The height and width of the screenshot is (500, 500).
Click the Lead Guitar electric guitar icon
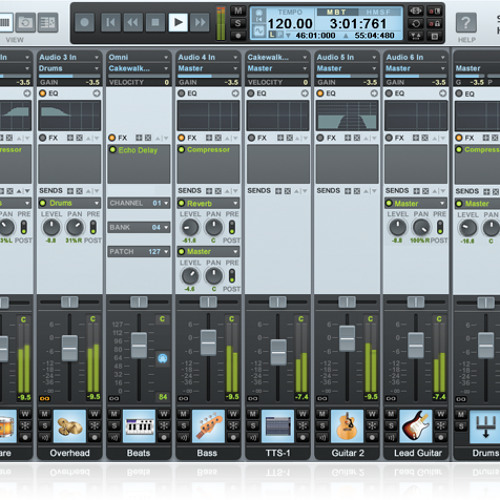[x=416, y=426]
